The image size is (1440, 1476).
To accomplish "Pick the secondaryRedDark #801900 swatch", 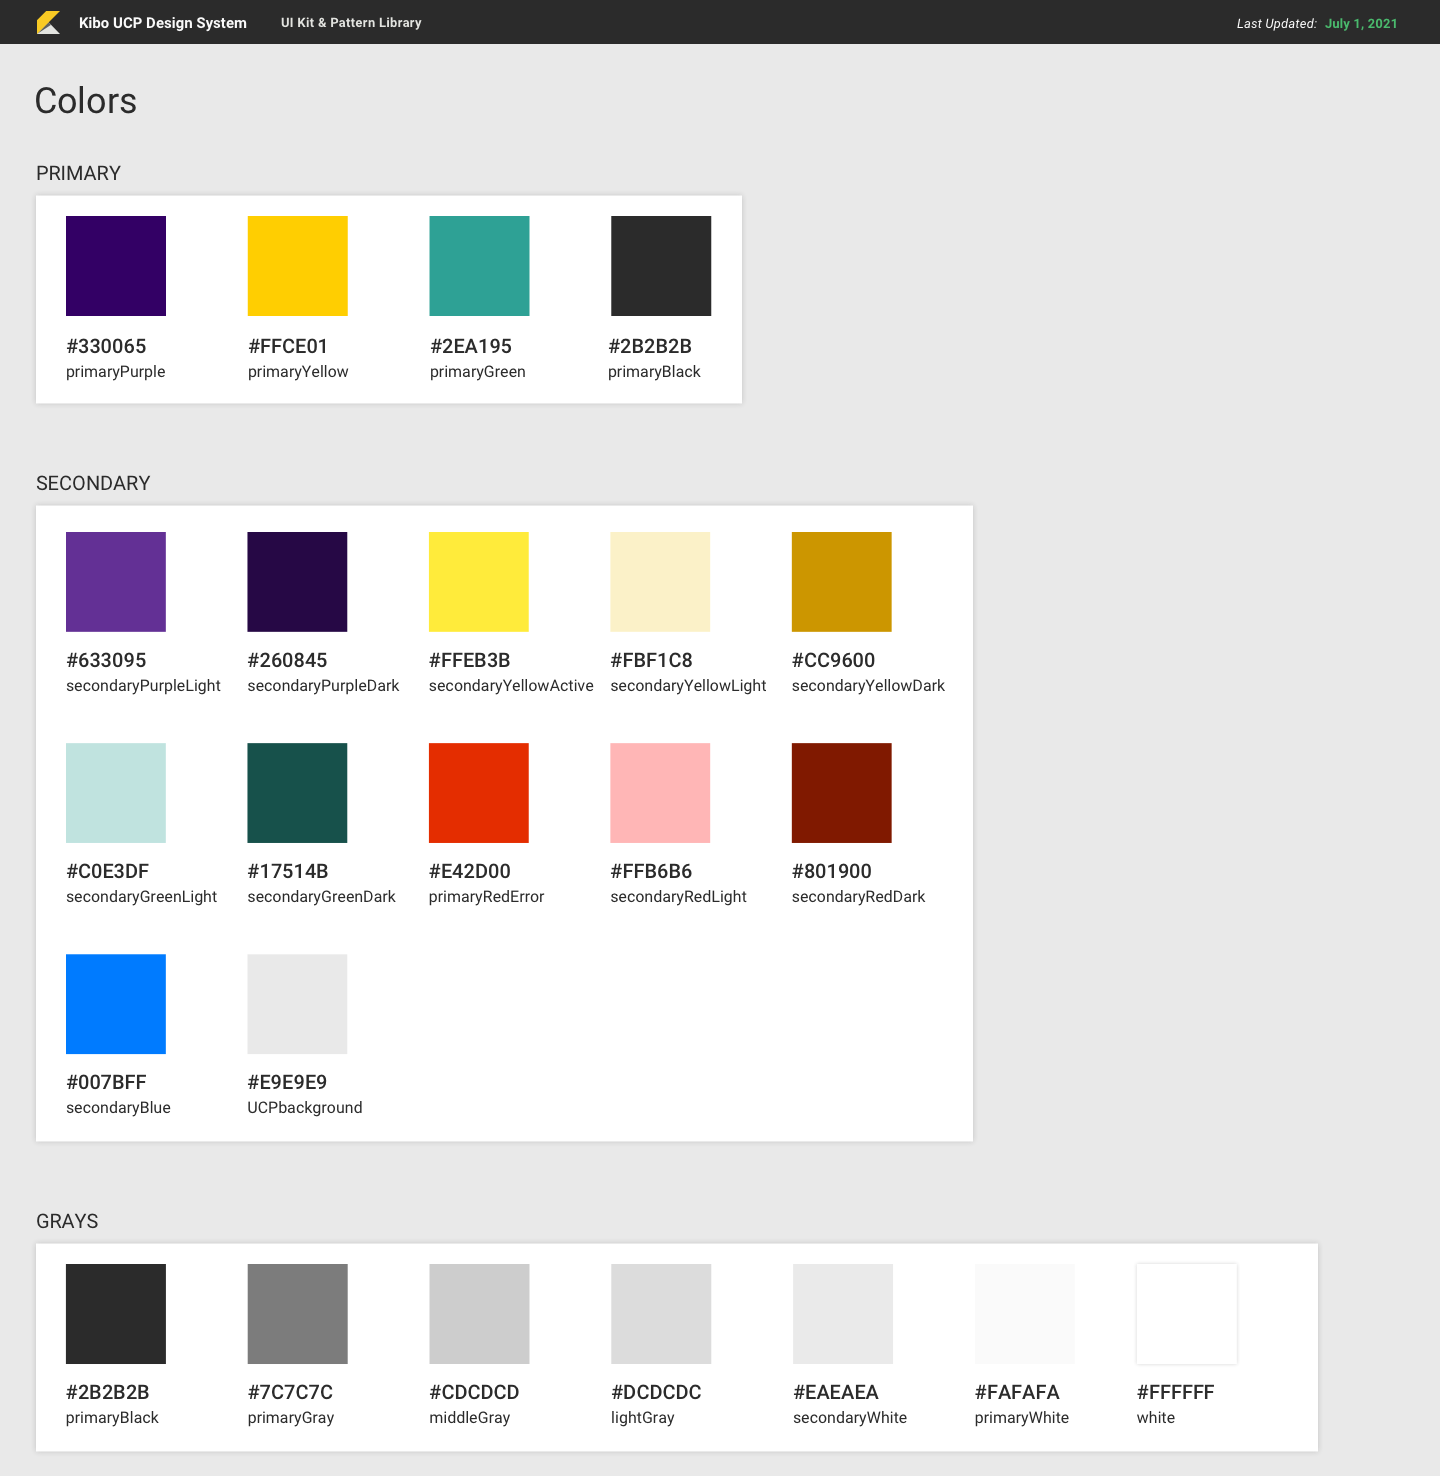I will (x=842, y=793).
